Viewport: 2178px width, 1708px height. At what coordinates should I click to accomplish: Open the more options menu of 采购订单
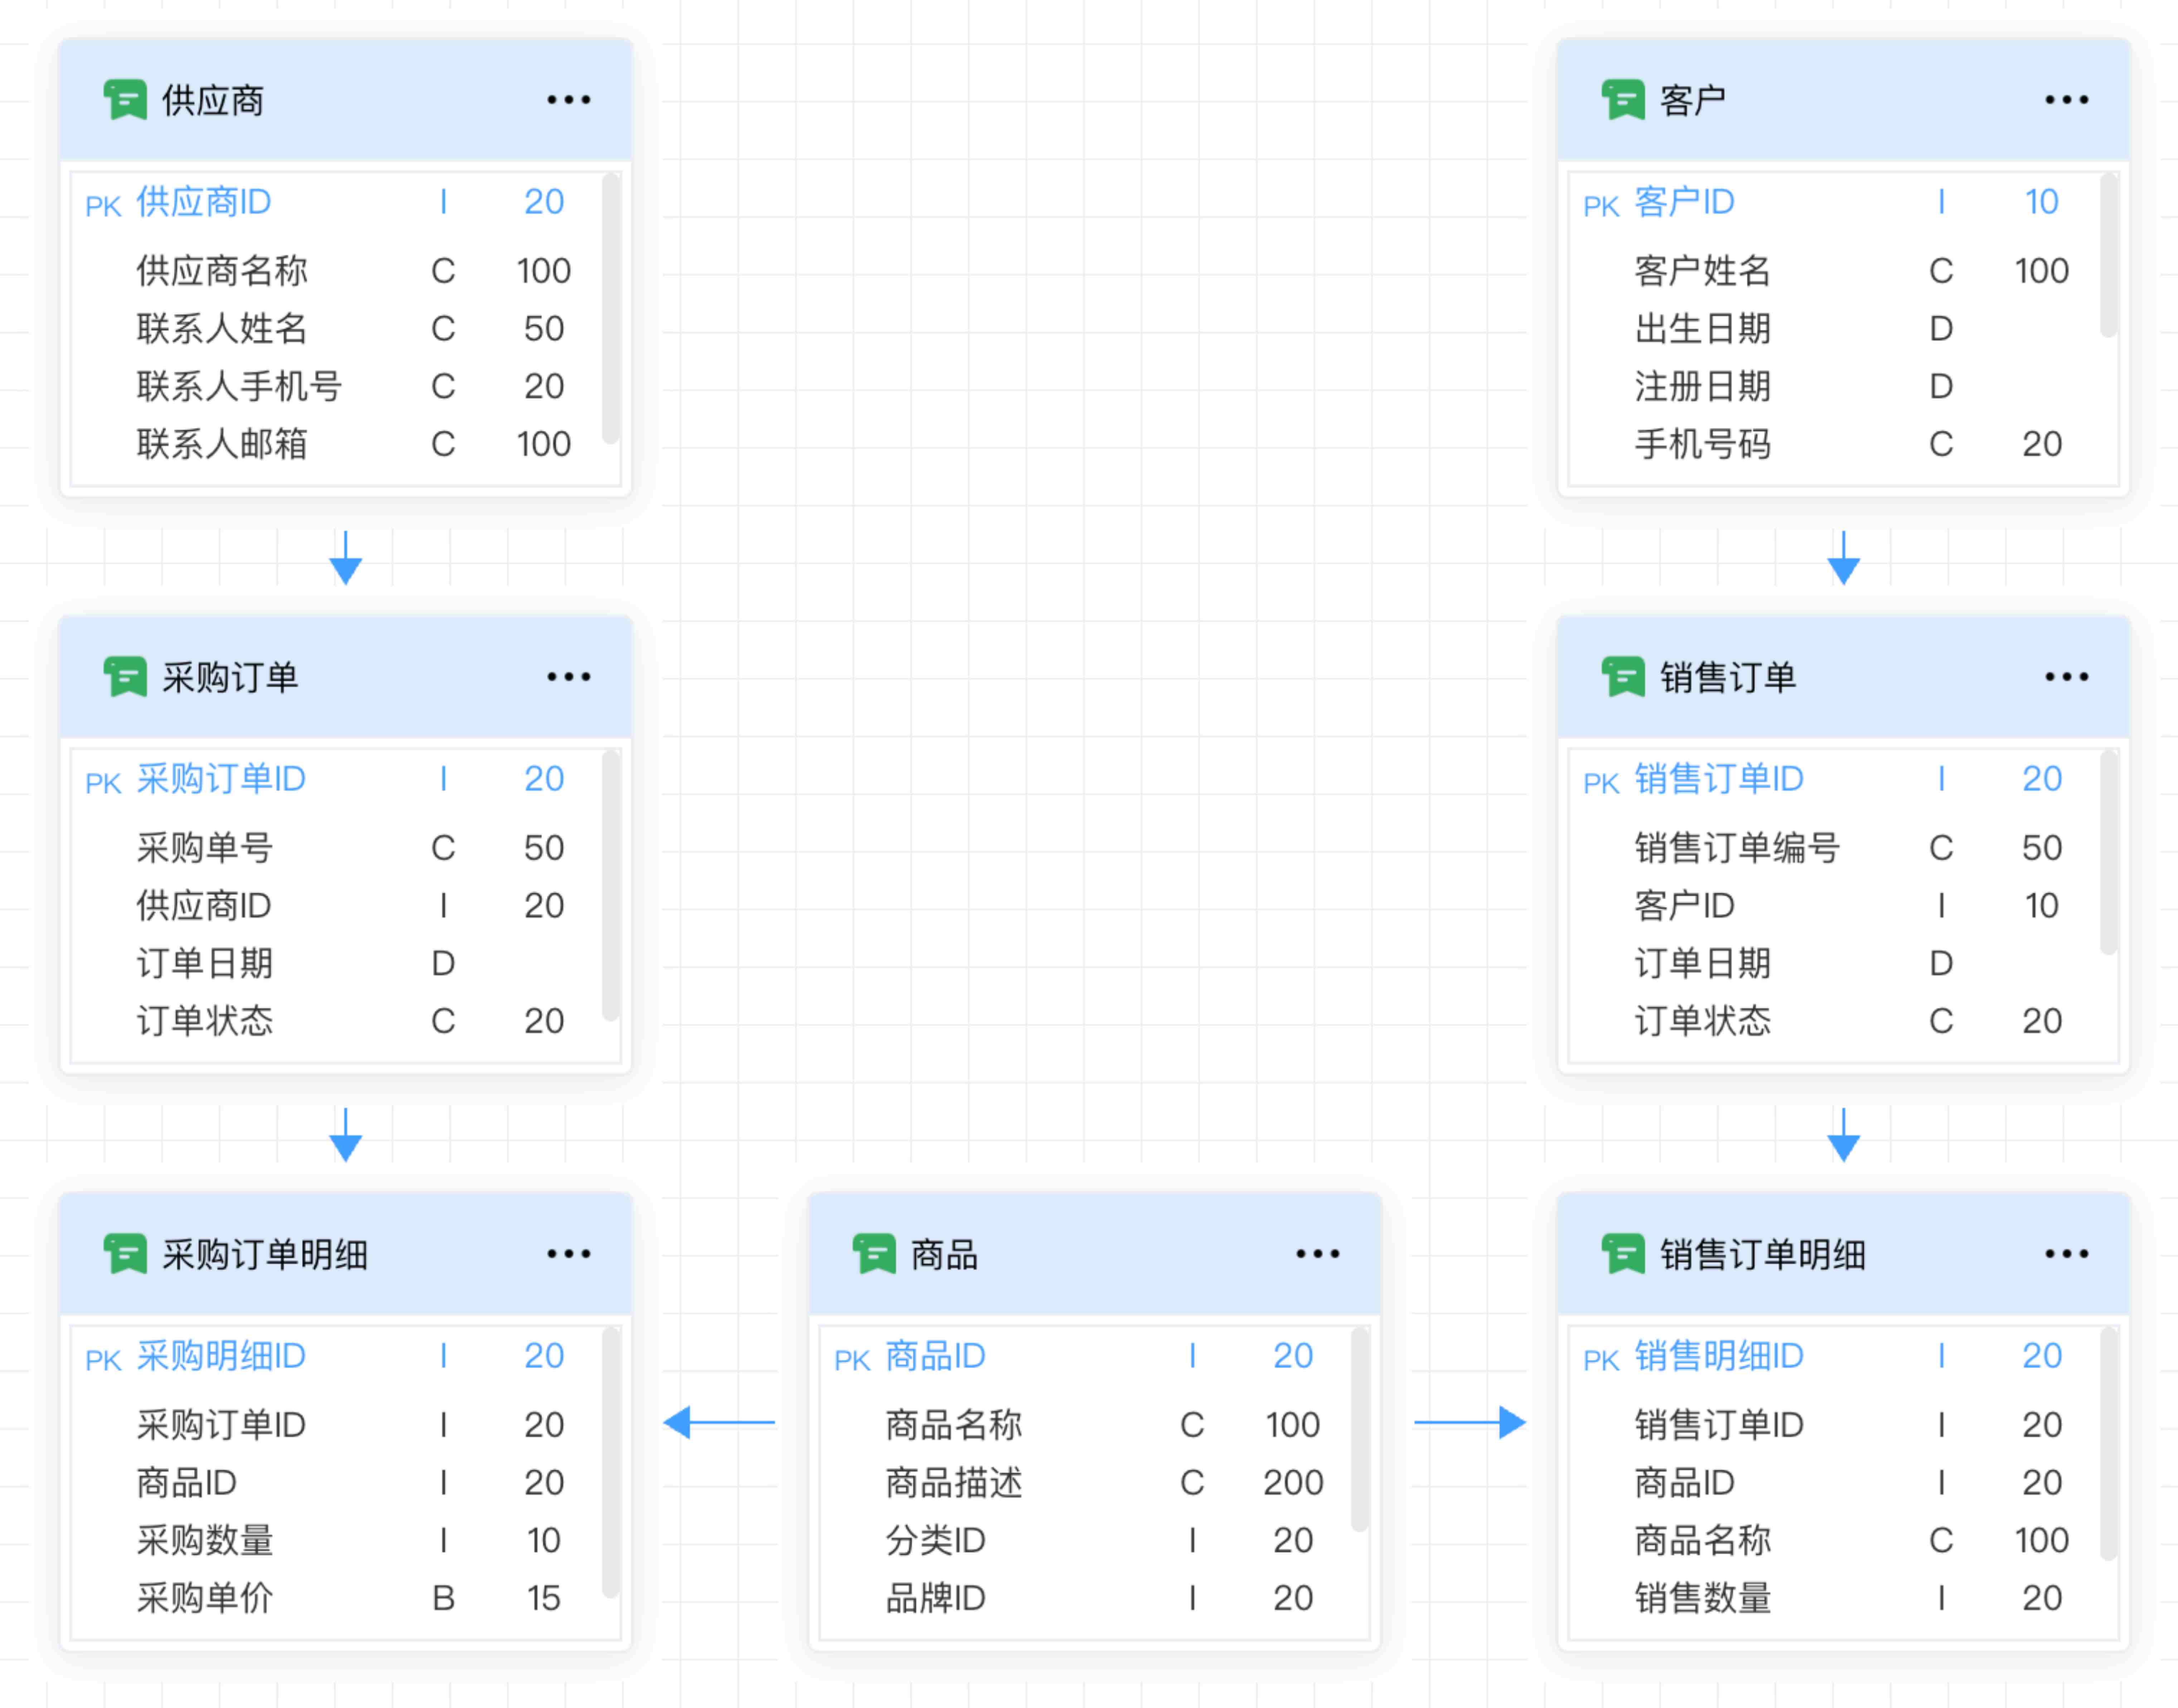pyautogui.click(x=568, y=677)
